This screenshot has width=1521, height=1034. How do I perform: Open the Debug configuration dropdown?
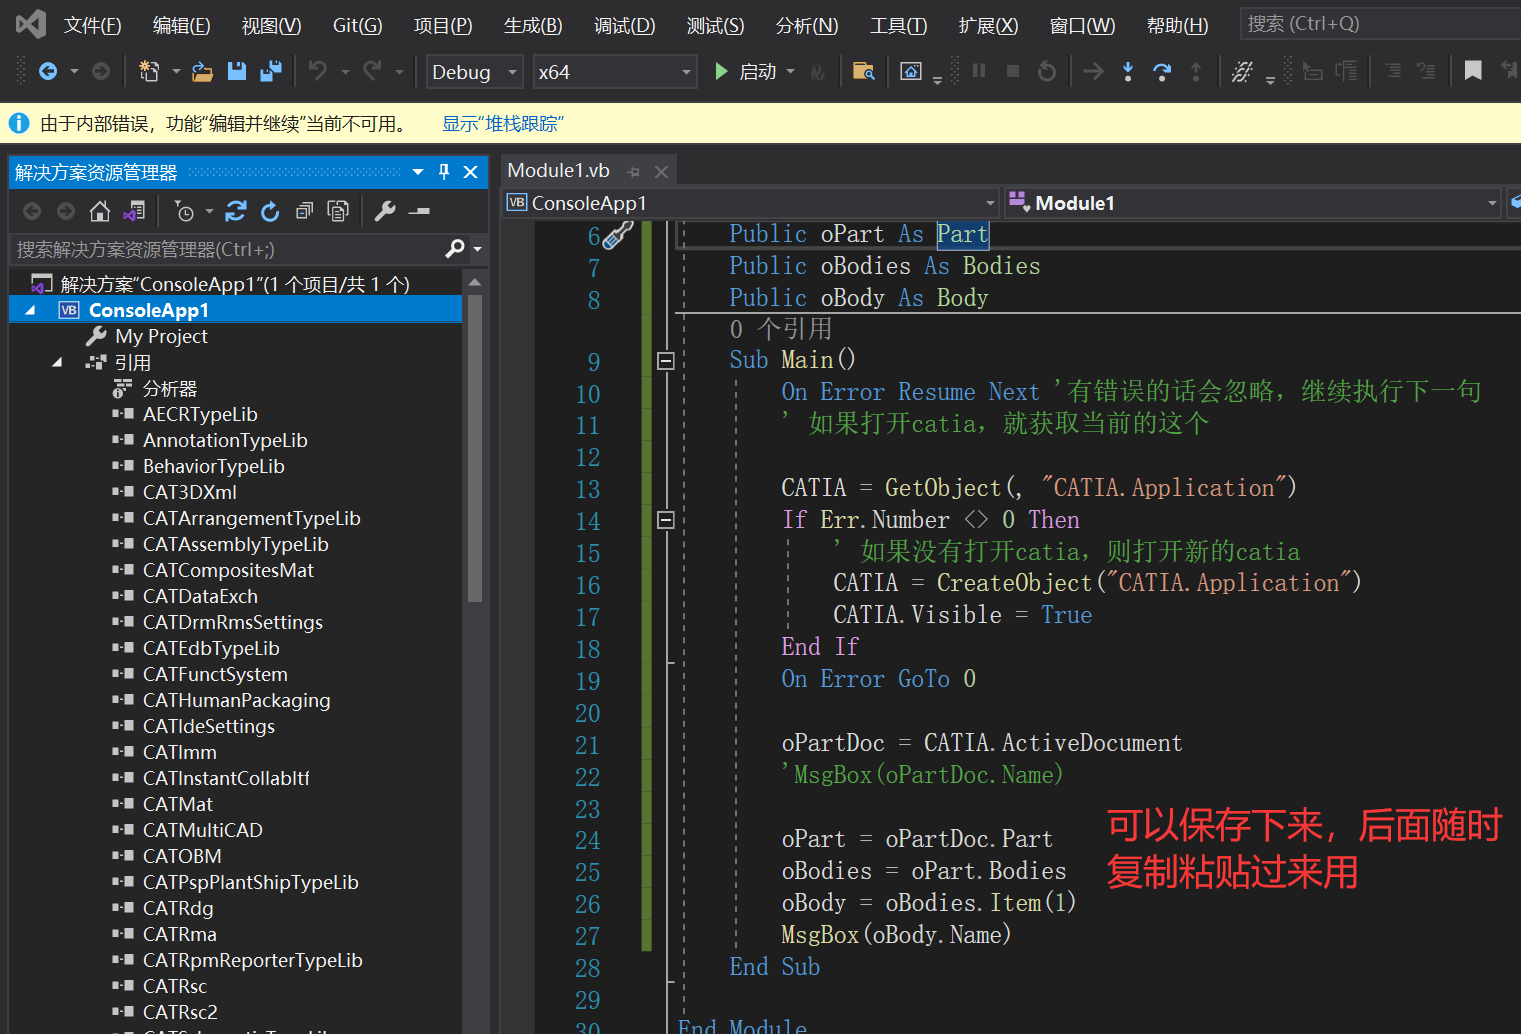(x=475, y=72)
